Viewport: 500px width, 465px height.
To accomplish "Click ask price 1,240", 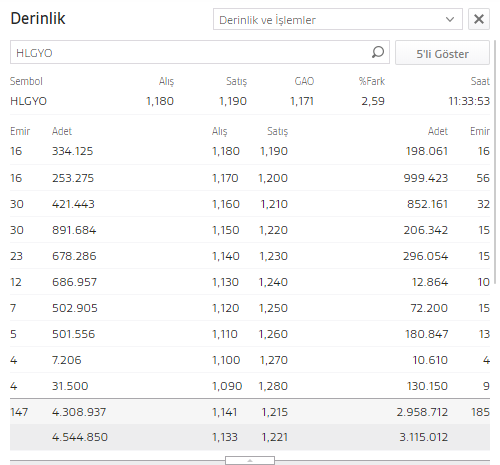I will coord(273,282).
